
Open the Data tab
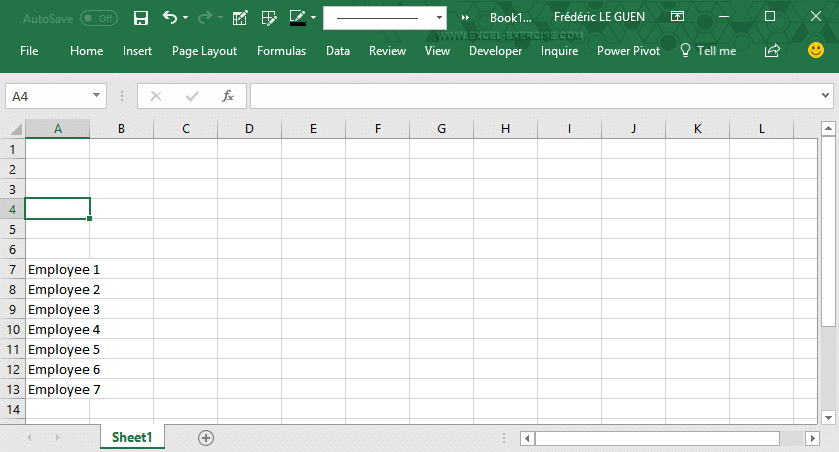(x=338, y=51)
